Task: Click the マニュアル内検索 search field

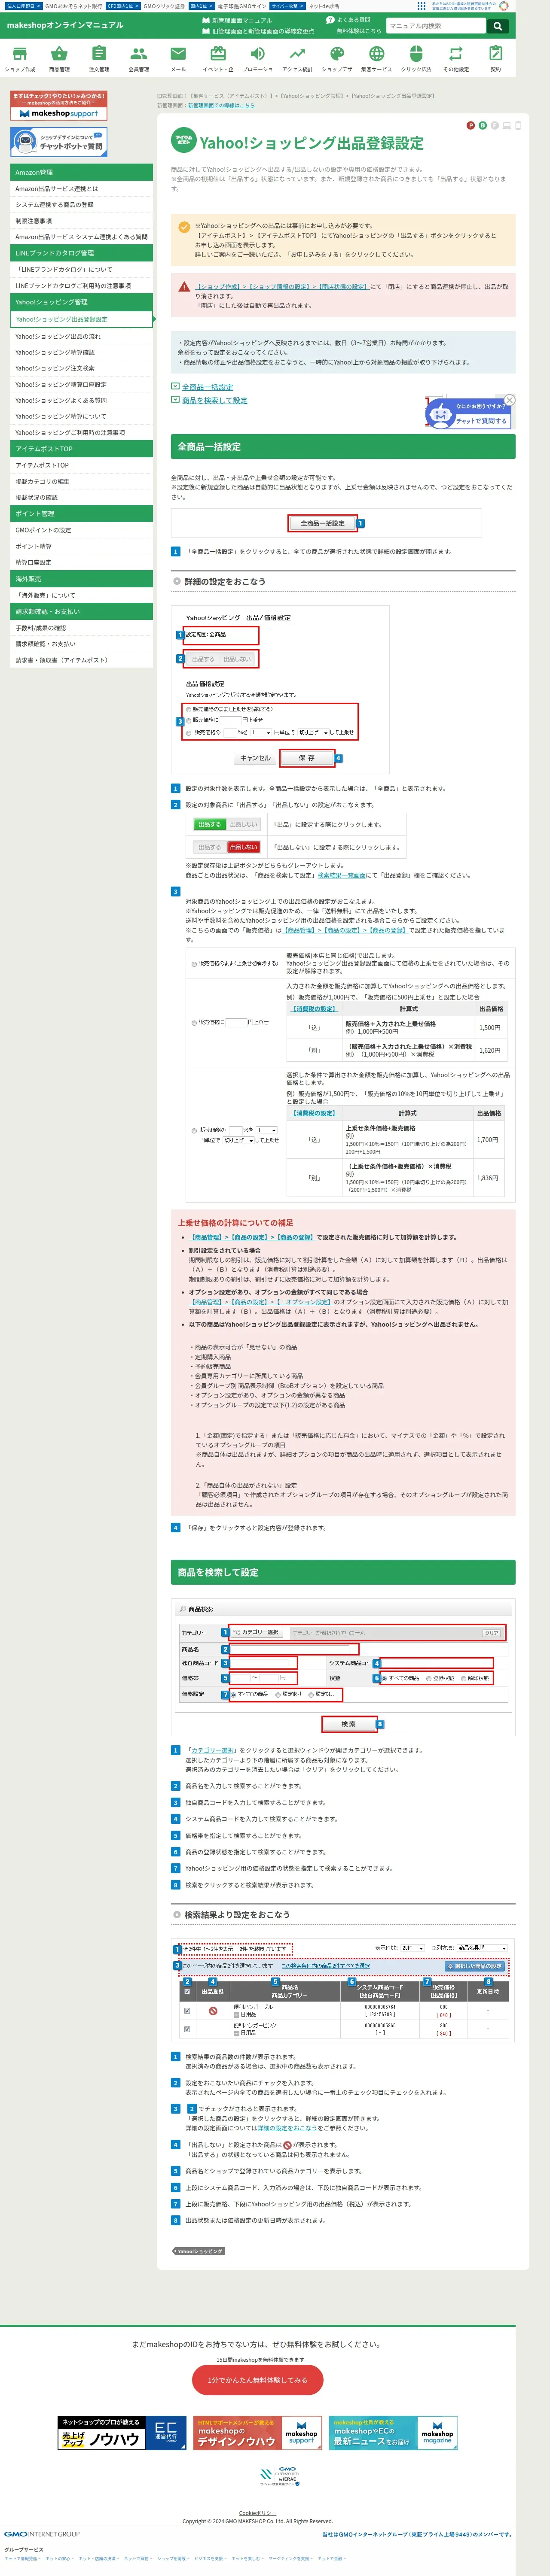Action: (436, 26)
